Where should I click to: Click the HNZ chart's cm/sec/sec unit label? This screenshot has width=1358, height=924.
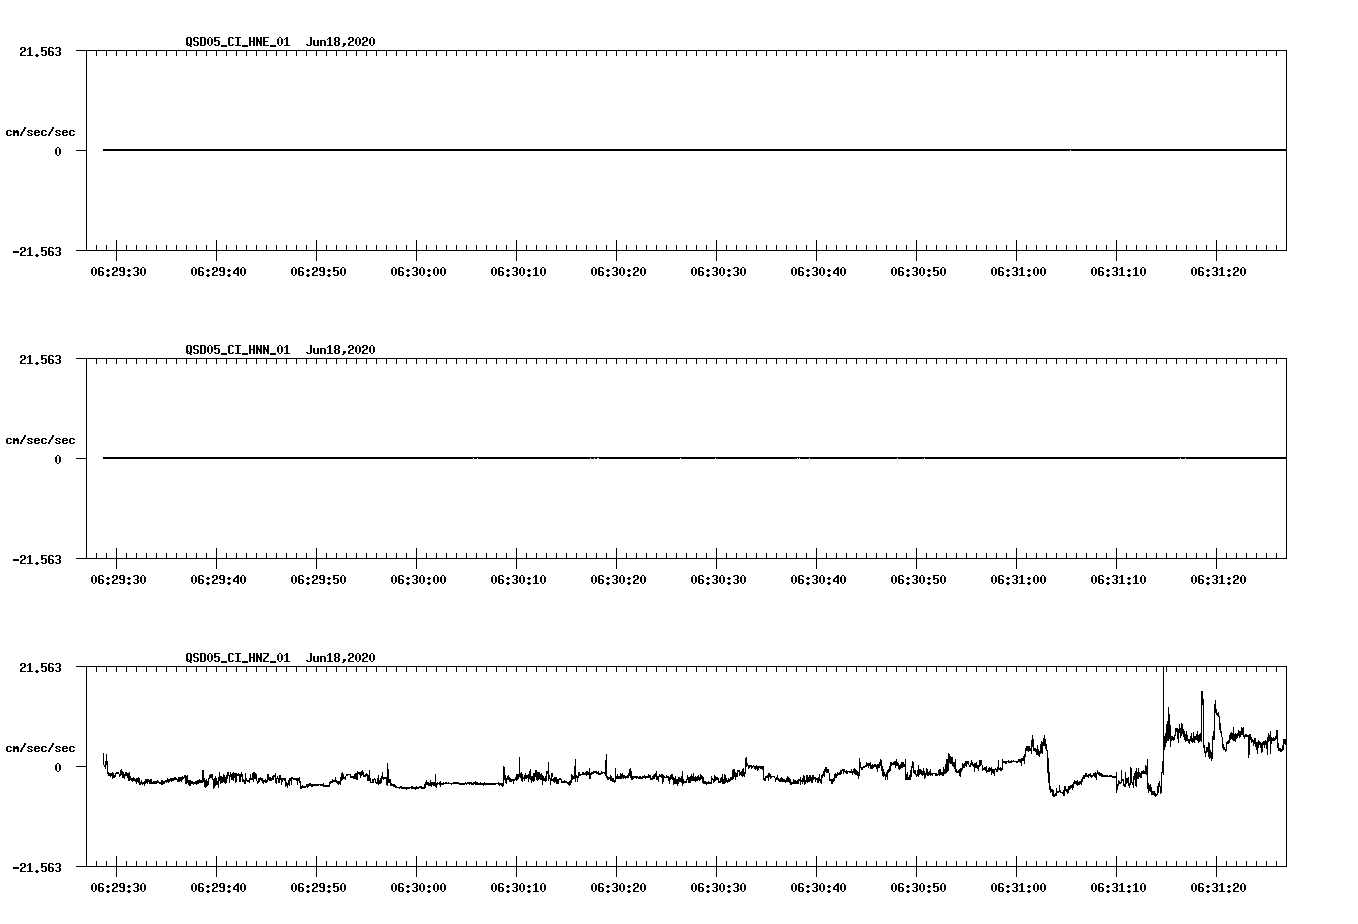coord(40,748)
